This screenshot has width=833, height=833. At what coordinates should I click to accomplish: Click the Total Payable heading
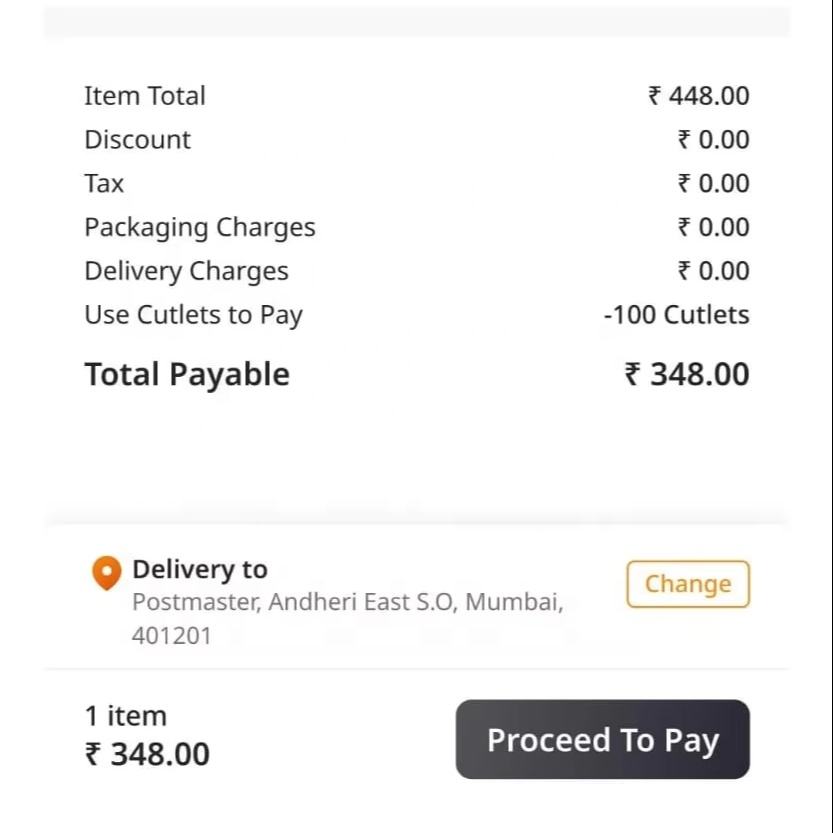point(187,375)
